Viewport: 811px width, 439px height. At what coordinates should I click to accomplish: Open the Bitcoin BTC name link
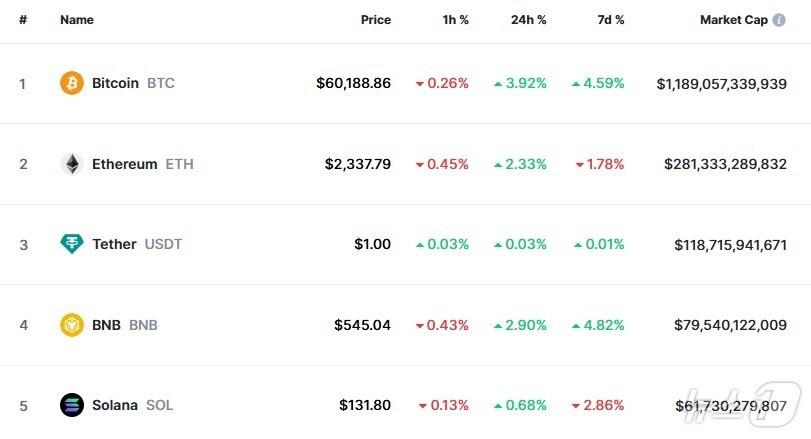coord(132,83)
